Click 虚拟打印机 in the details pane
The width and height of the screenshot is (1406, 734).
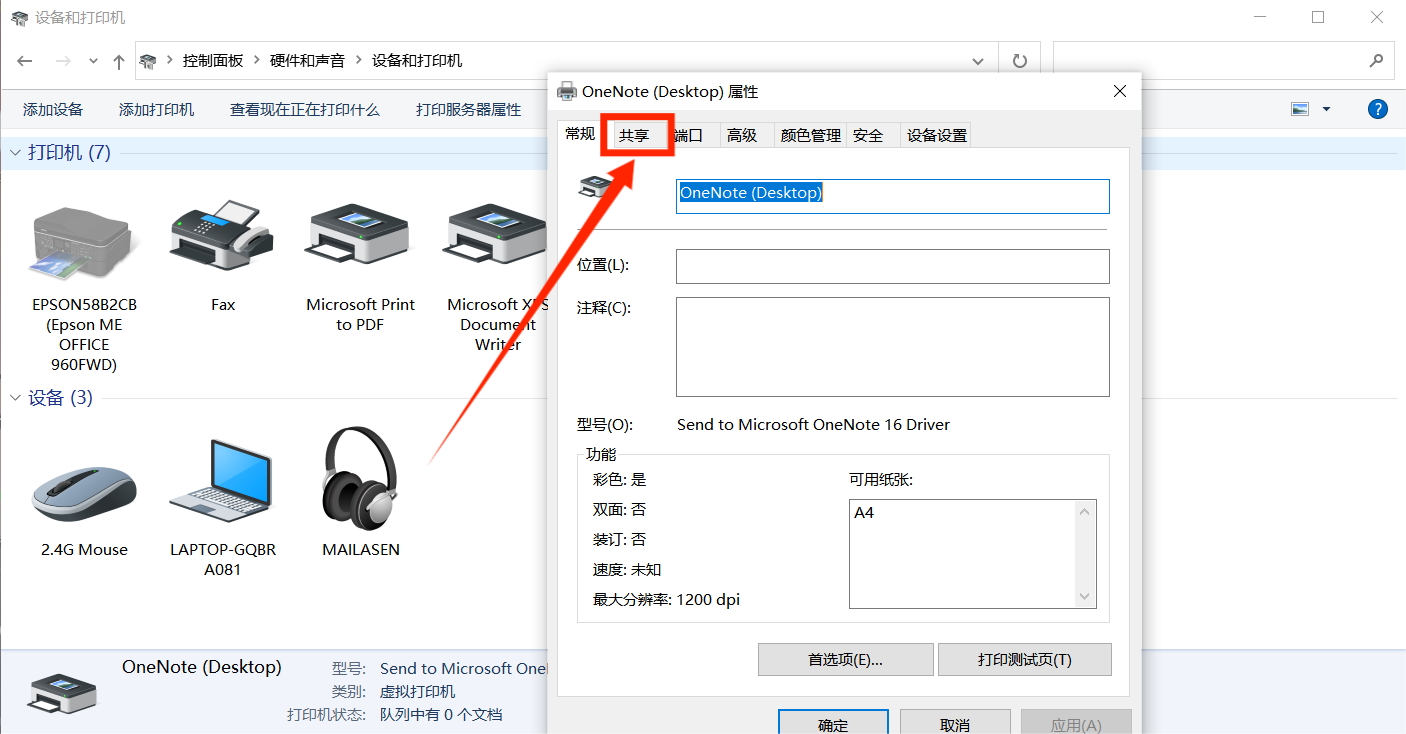click(417, 692)
